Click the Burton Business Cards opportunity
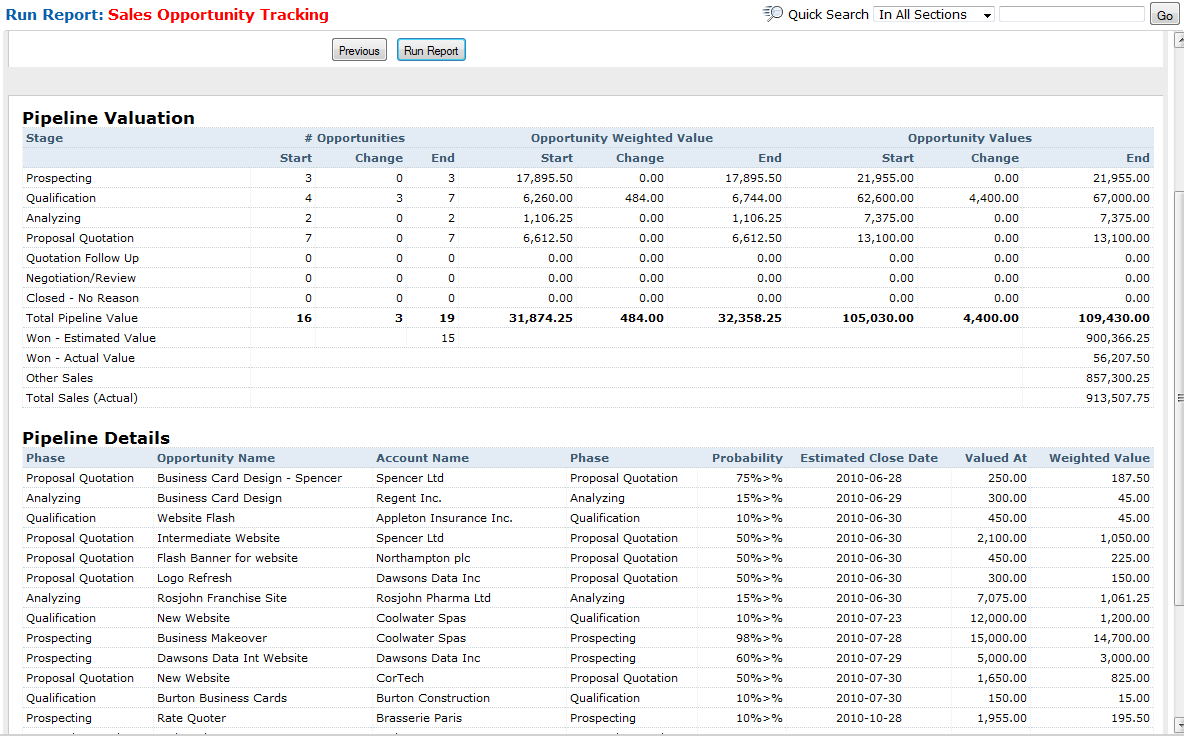This screenshot has width=1184, height=736. (x=222, y=698)
